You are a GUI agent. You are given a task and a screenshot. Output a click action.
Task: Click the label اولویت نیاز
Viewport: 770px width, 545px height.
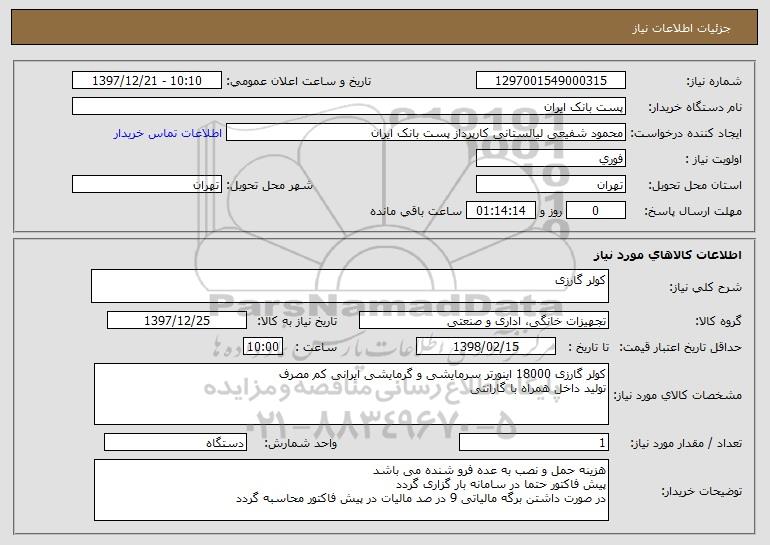pyautogui.click(x=714, y=159)
